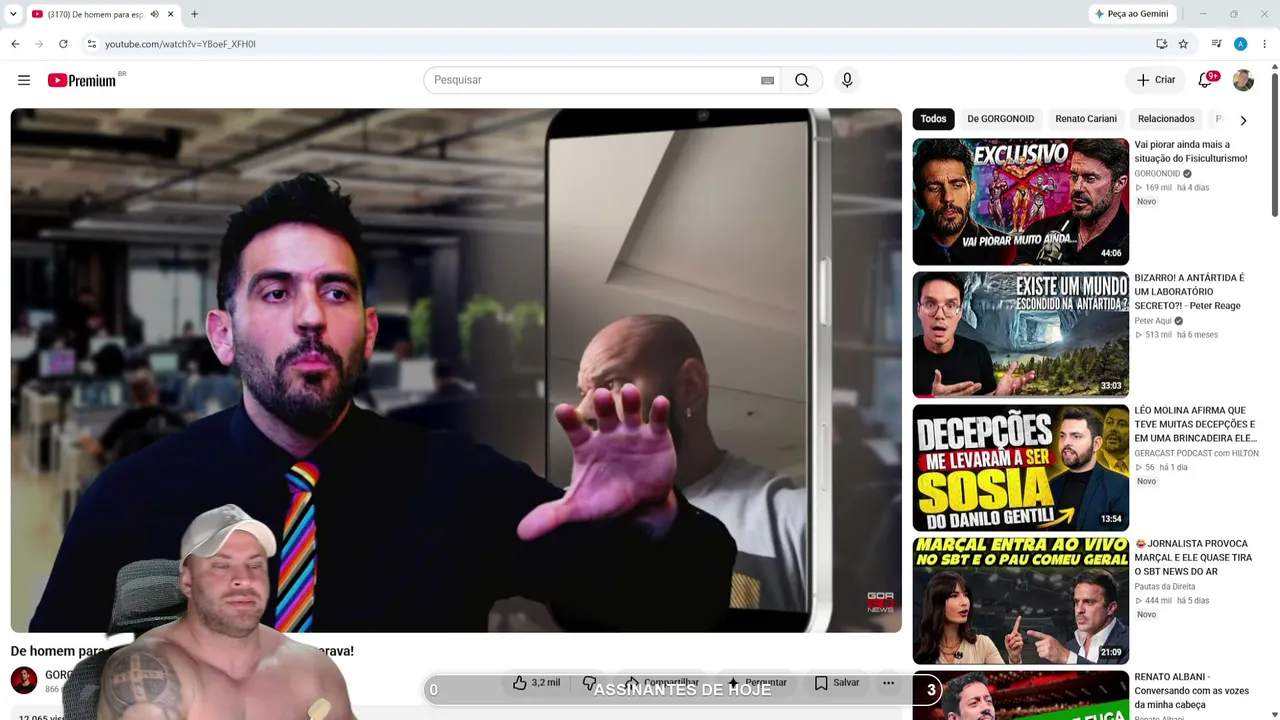Screen dimensions: 1280x720
Task: Open the tab search dropdown
Action: coord(13,14)
